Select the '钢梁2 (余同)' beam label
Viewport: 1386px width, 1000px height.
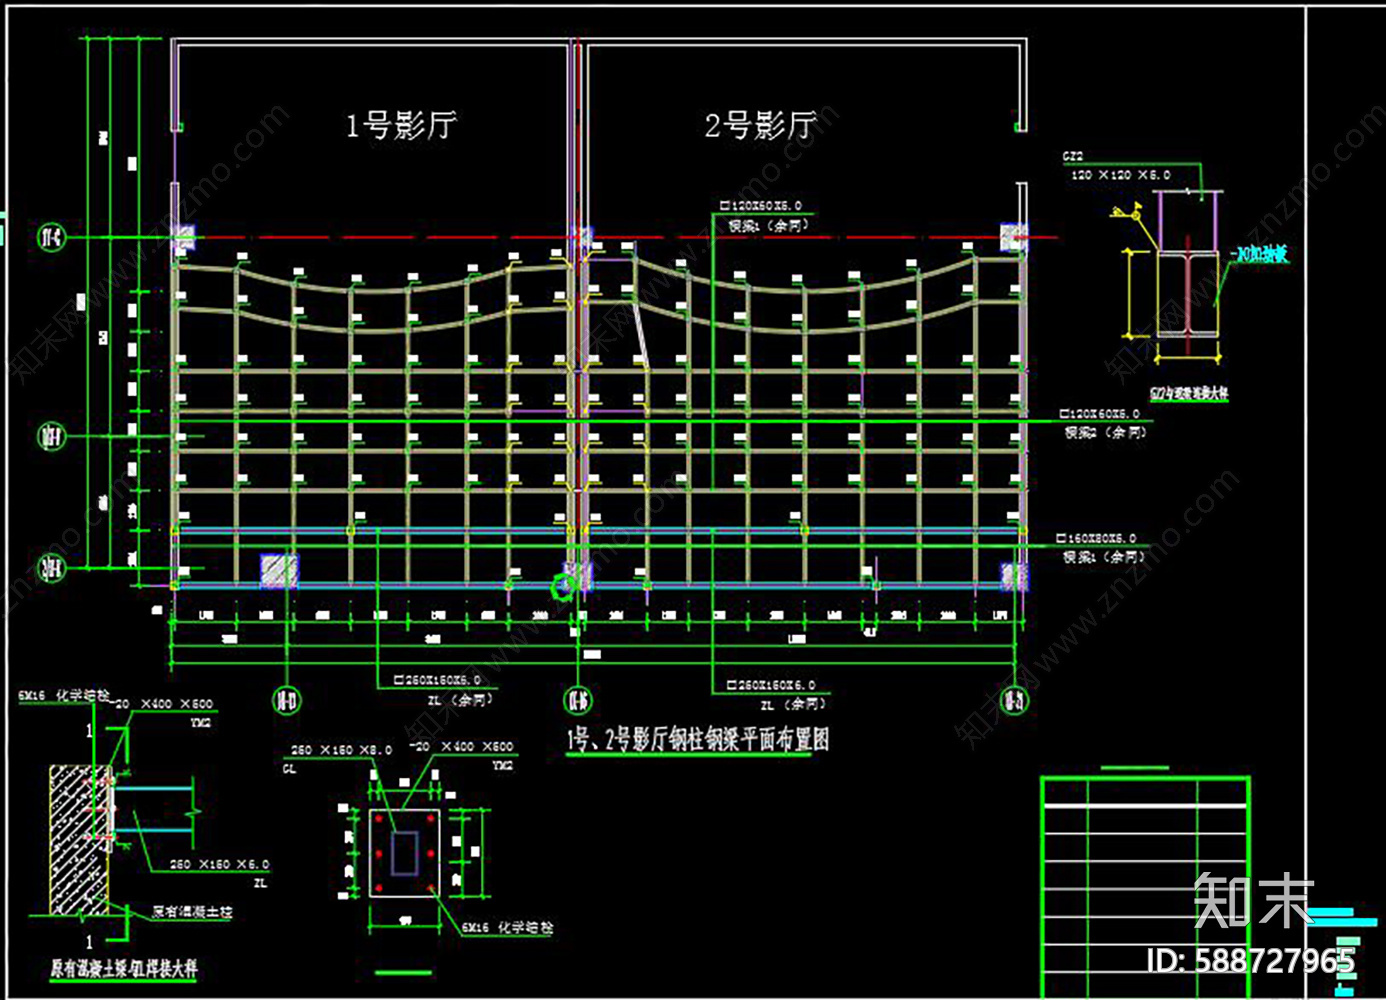pos(1105,433)
